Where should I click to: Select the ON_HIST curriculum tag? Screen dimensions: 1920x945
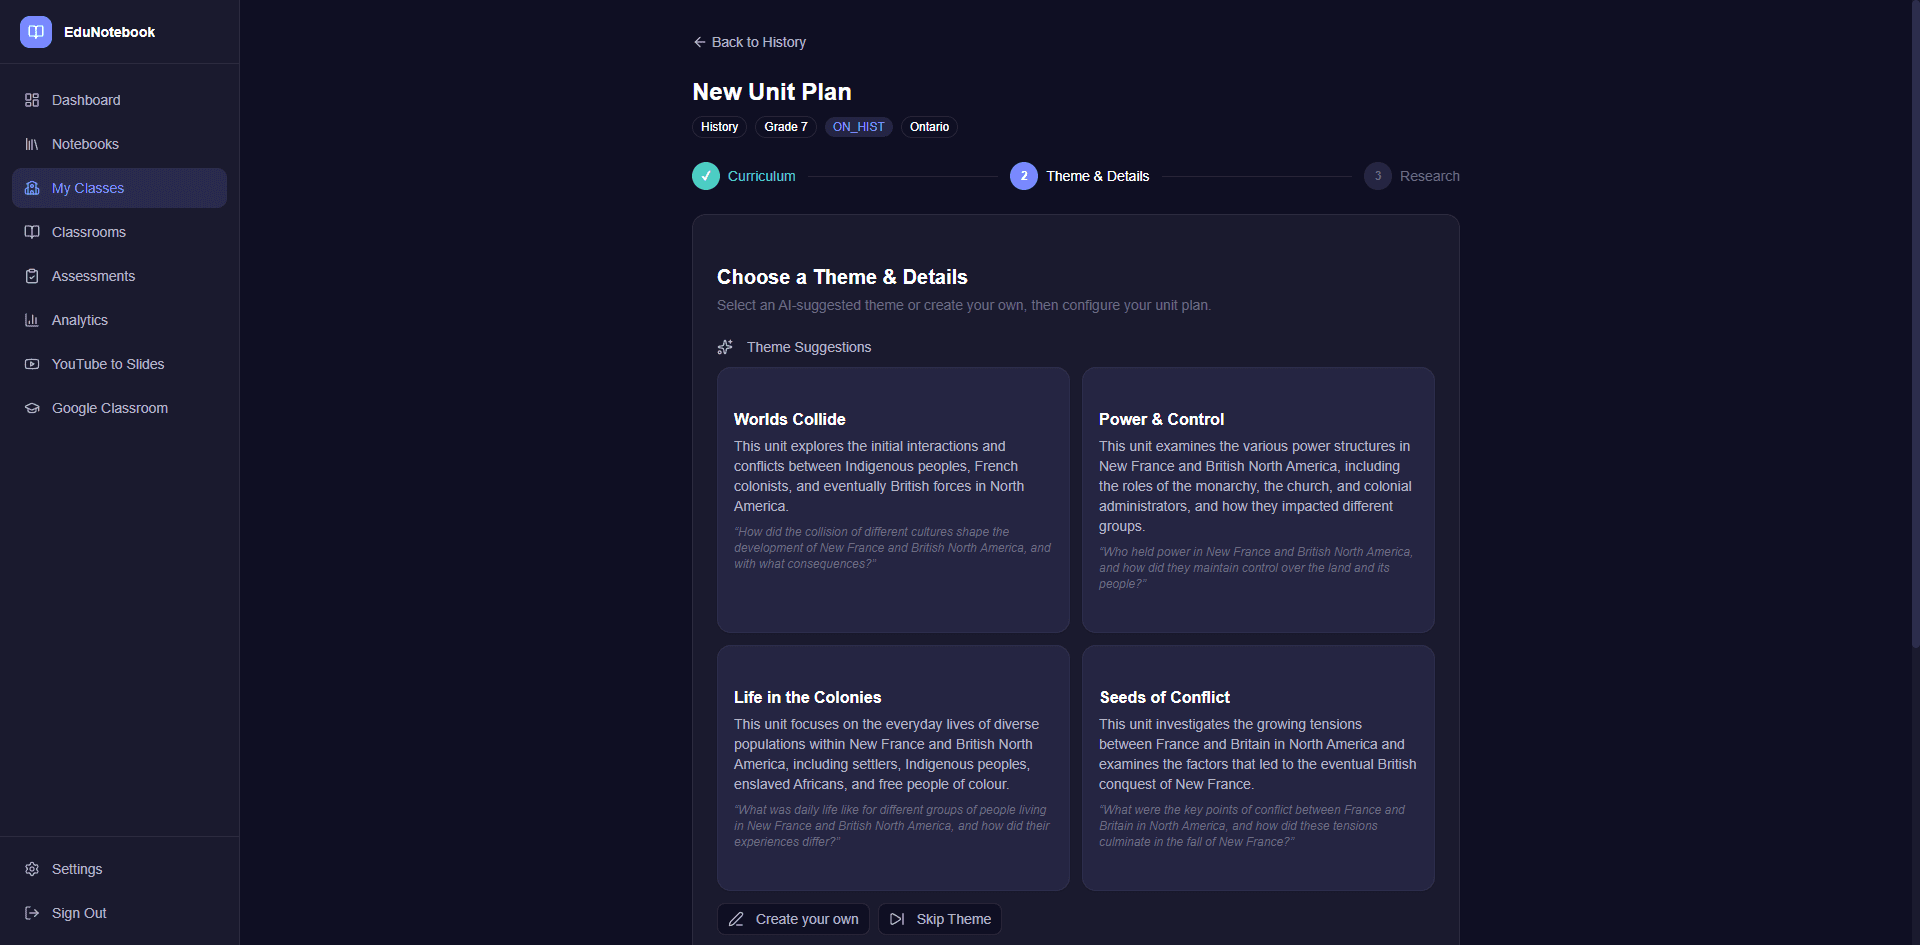tap(858, 127)
